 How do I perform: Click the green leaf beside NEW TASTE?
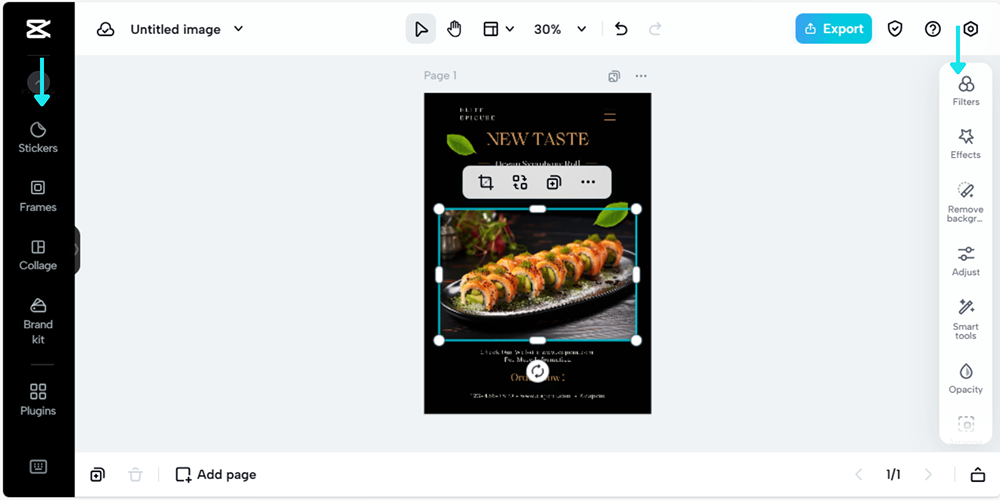tap(461, 145)
